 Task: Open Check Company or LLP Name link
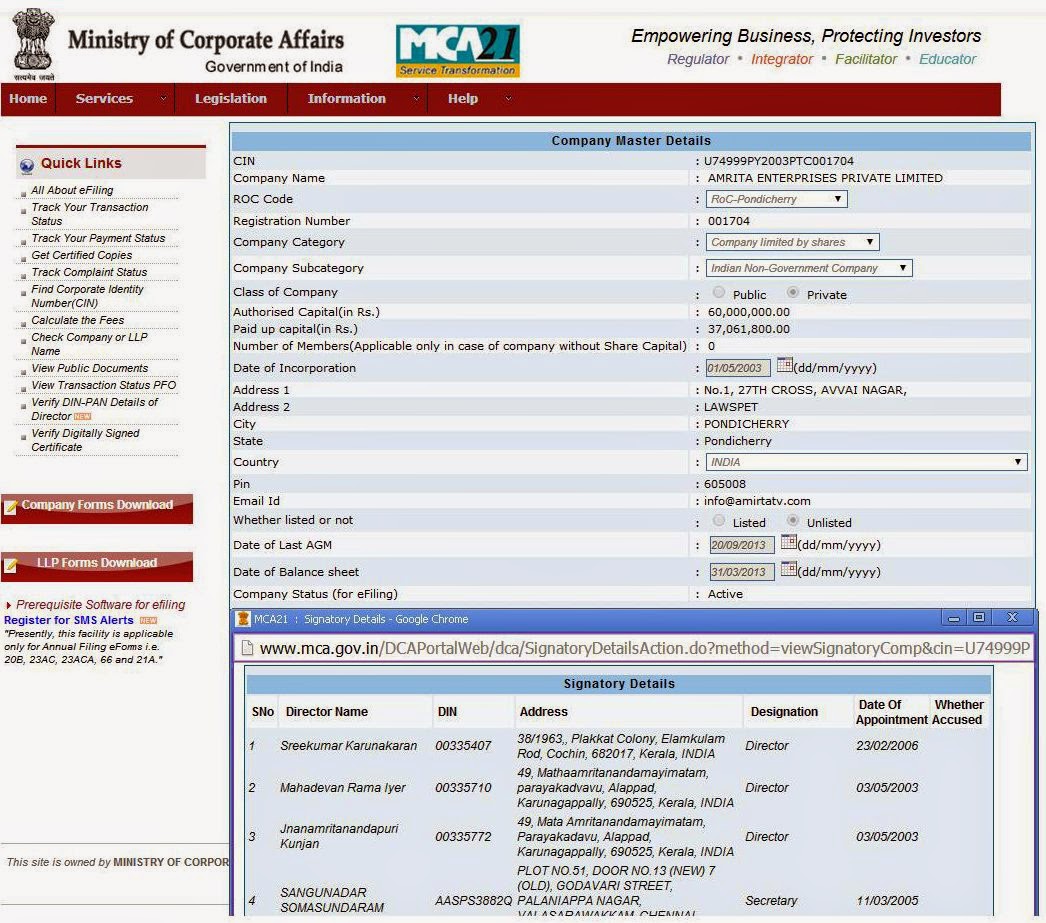point(89,344)
